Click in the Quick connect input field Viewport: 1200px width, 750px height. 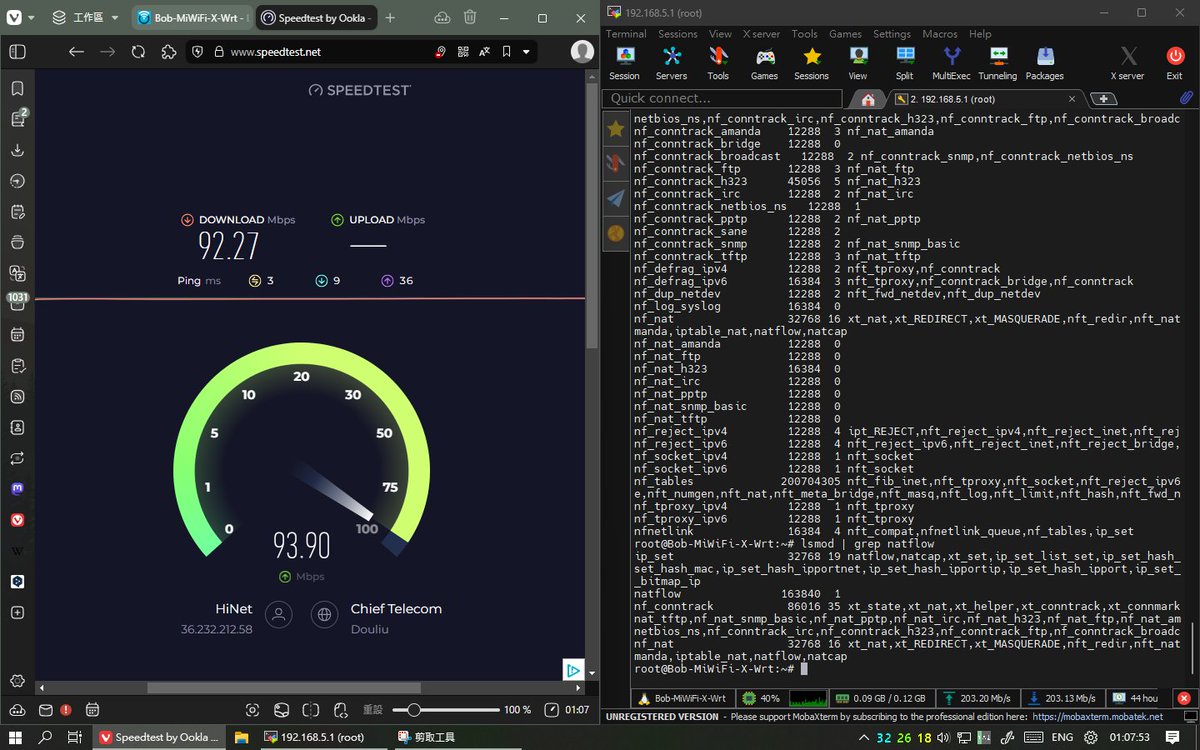click(x=723, y=98)
